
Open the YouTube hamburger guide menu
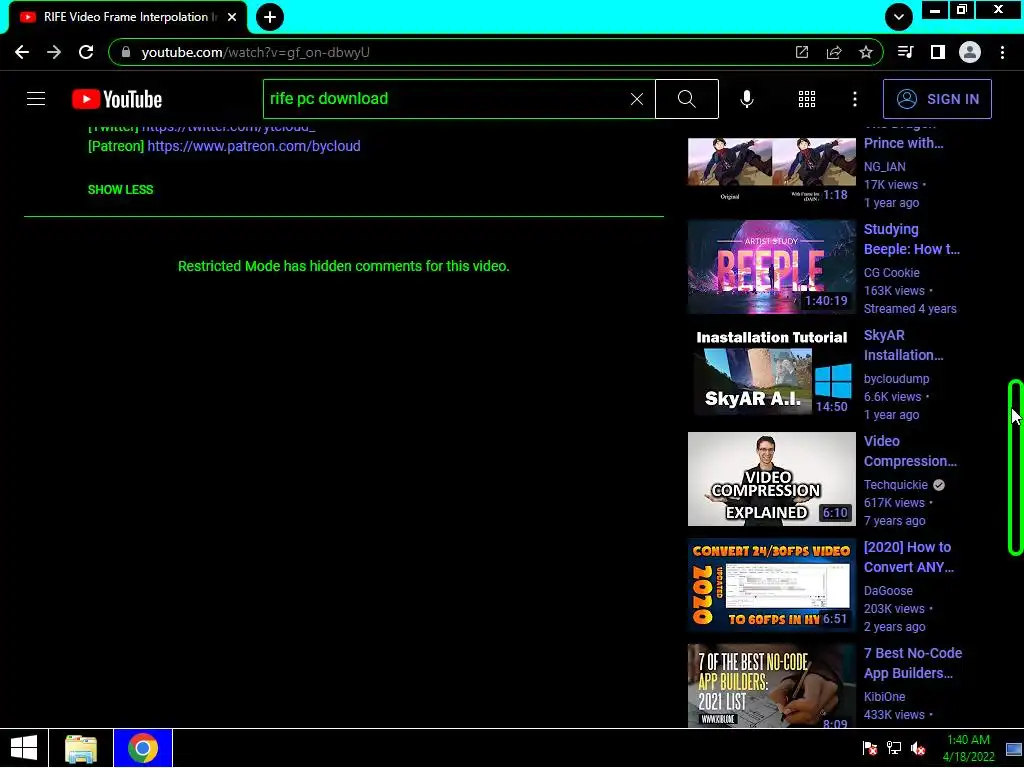pyautogui.click(x=36, y=99)
